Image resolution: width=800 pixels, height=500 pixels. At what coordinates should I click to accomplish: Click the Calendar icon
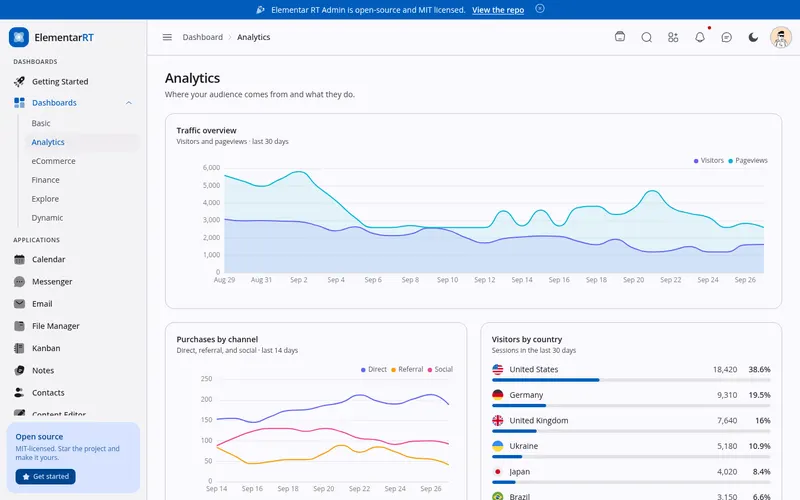tap(19, 259)
